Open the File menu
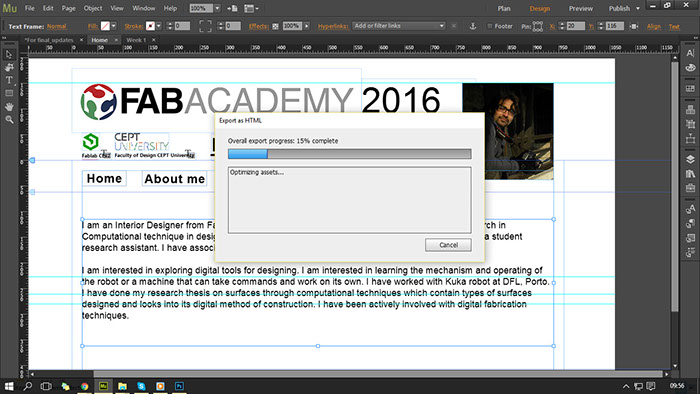This screenshot has width=700, height=394. coord(29,8)
